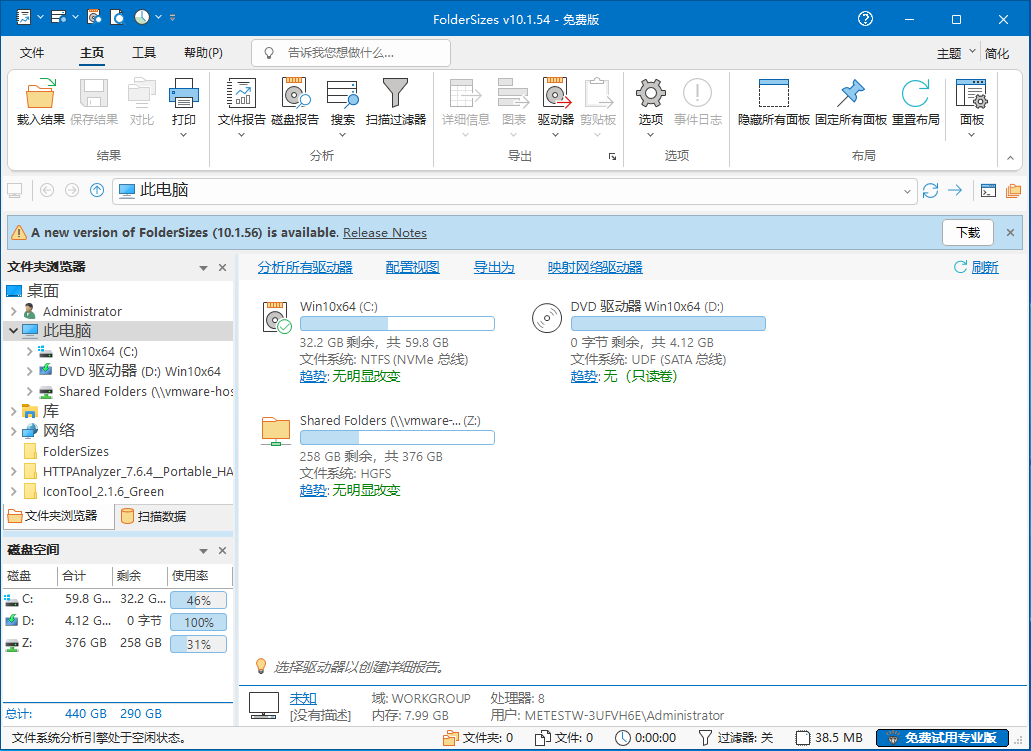1031x751 pixels.
Task: Click the orange folders icon at address bar right
Action: (1013, 191)
